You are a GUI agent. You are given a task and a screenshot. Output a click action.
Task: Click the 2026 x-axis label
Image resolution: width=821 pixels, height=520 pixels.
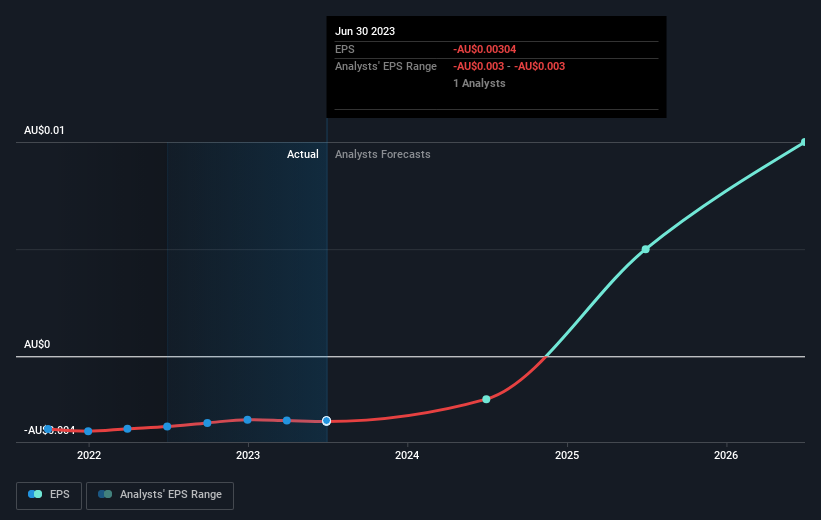726,455
